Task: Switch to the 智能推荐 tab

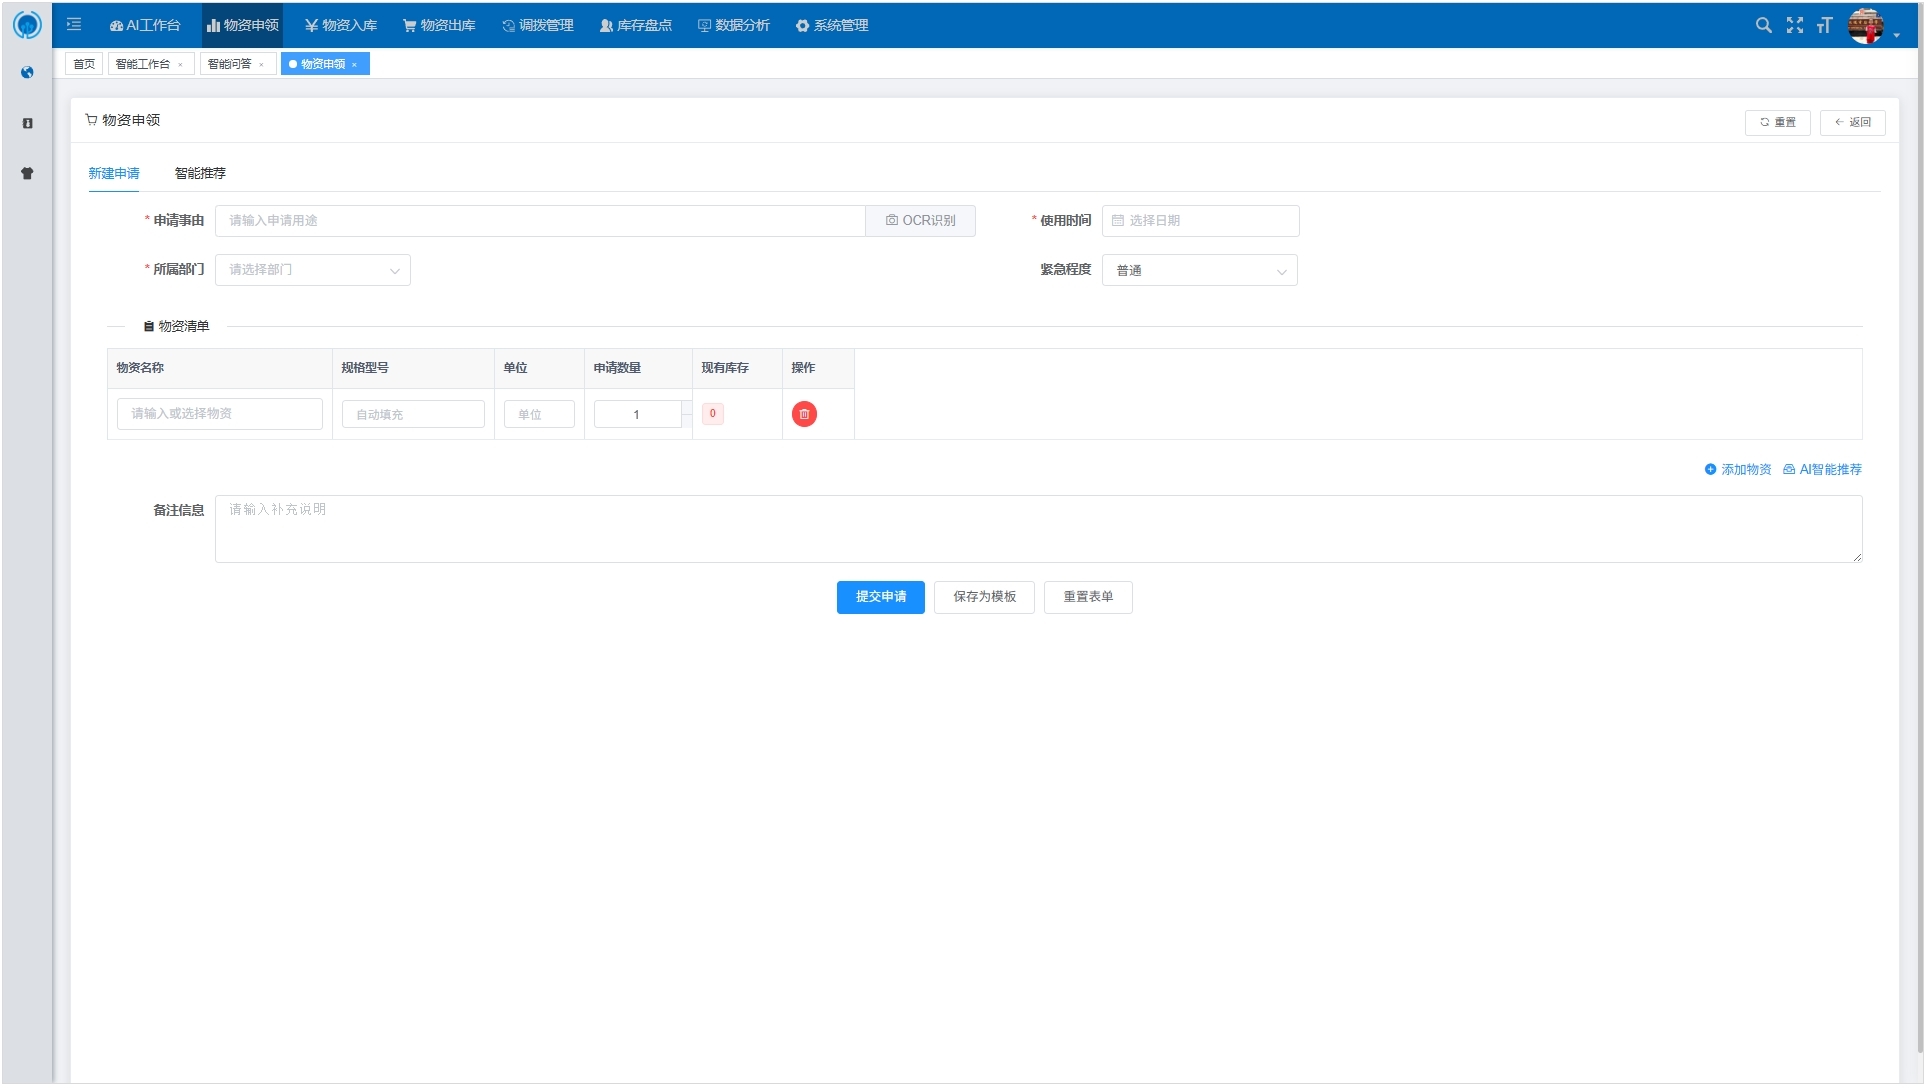Action: [x=200, y=173]
